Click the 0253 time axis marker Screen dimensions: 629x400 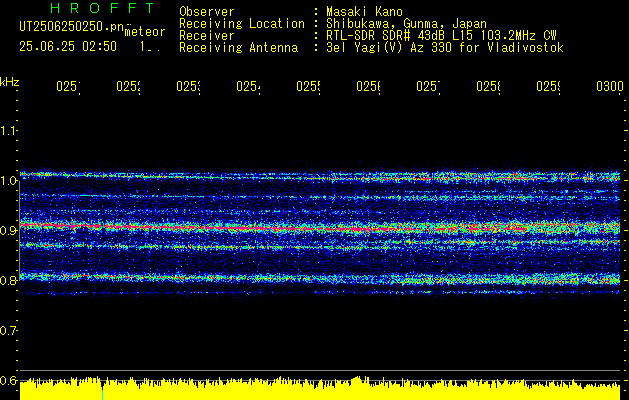pos(189,87)
